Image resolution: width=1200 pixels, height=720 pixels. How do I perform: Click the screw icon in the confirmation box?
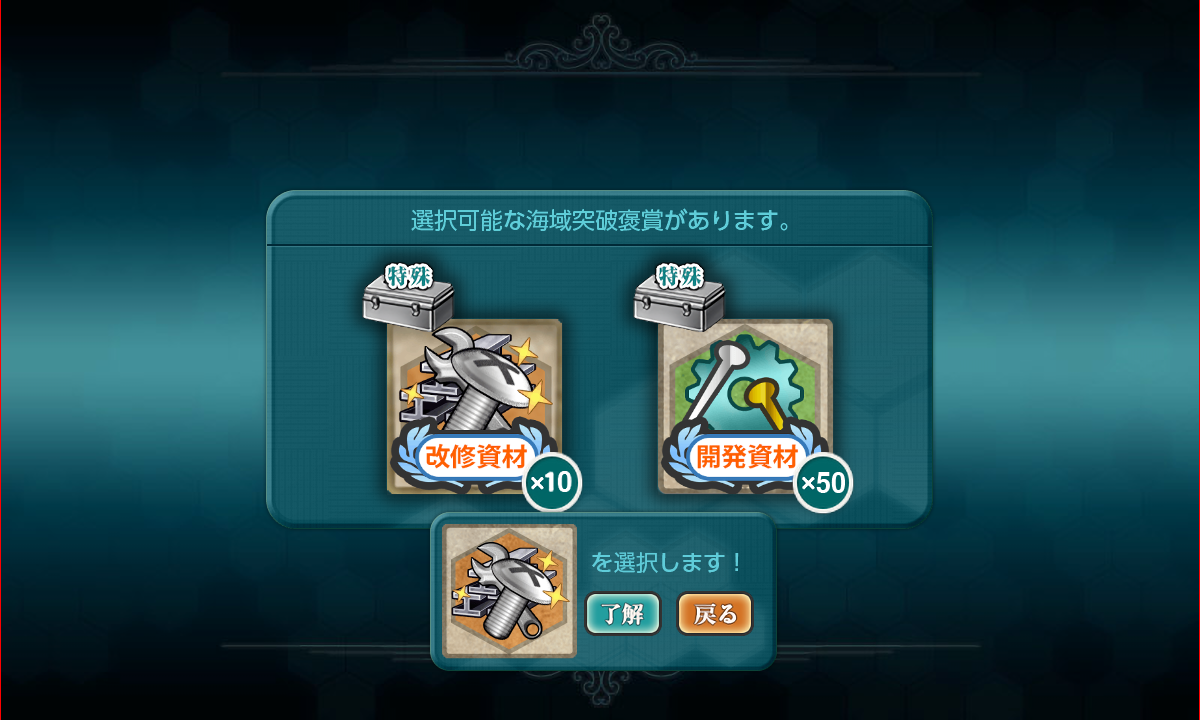pos(510,590)
